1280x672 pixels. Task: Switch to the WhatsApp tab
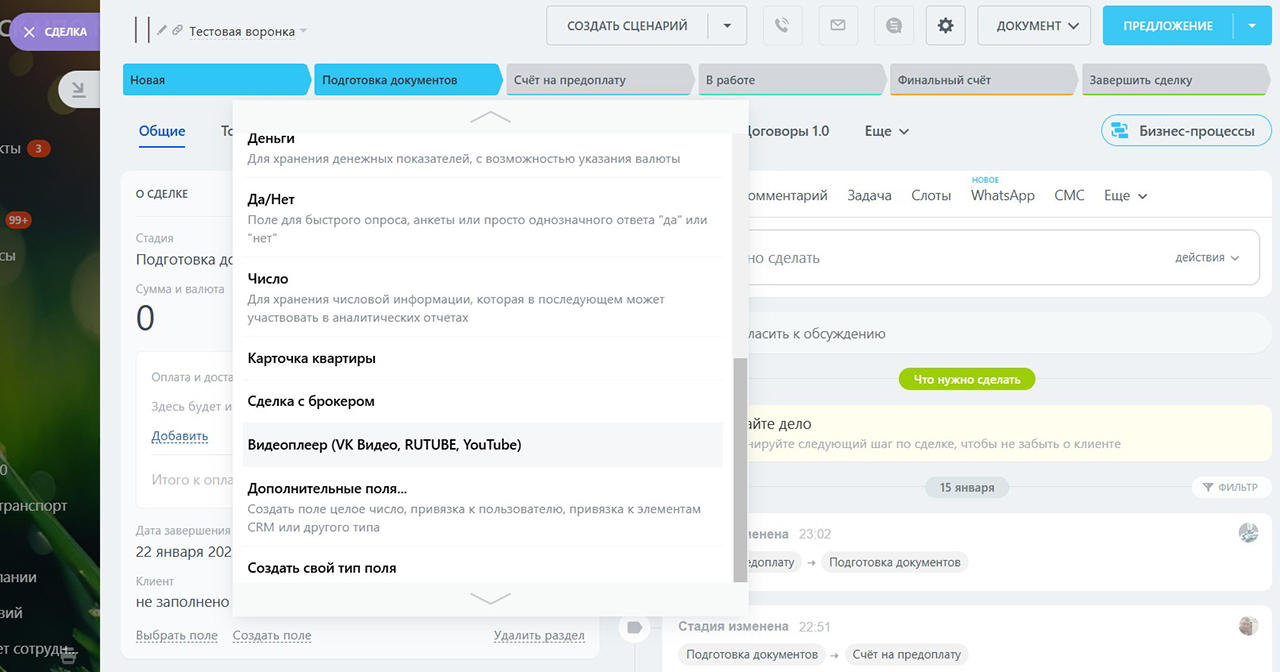(x=1002, y=196)
